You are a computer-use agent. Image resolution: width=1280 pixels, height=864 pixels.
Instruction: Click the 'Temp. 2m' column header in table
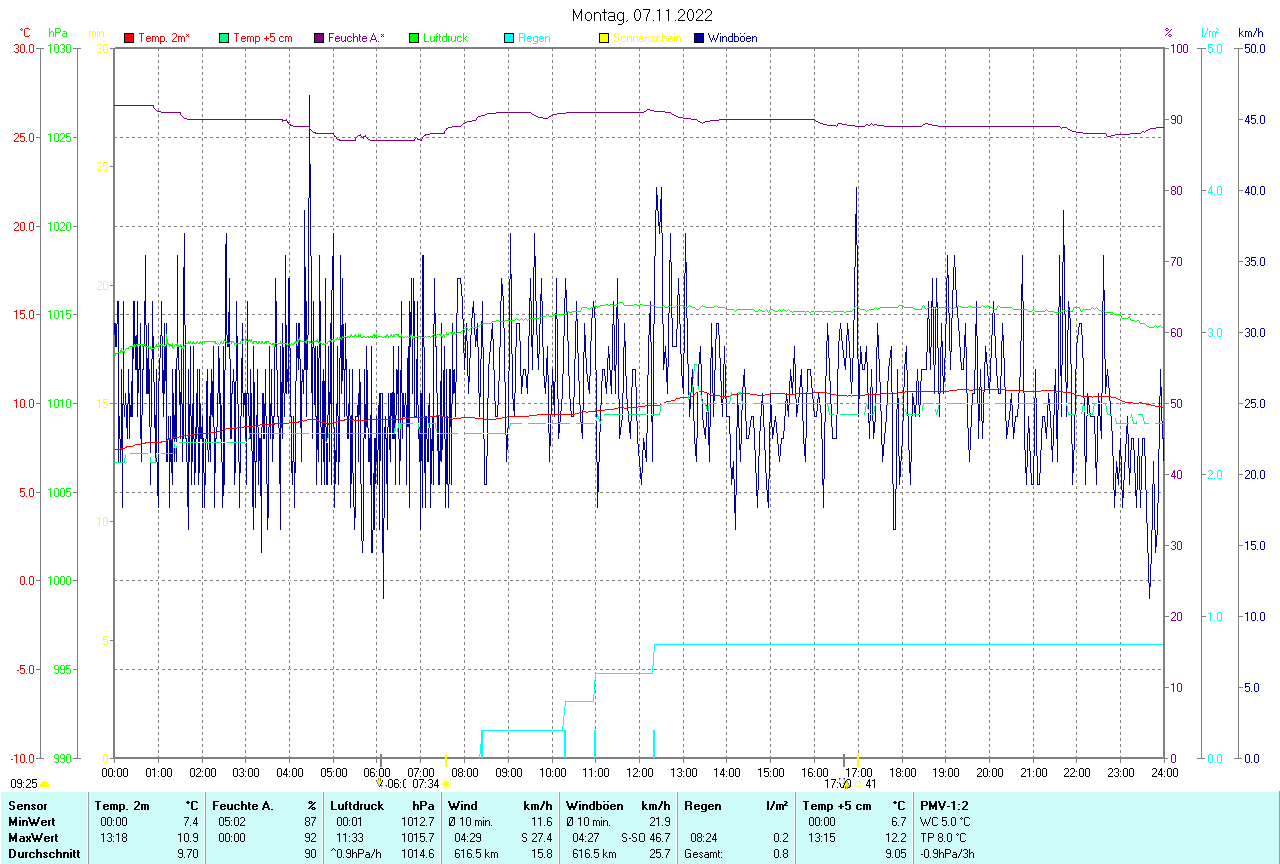click(122, 805)
